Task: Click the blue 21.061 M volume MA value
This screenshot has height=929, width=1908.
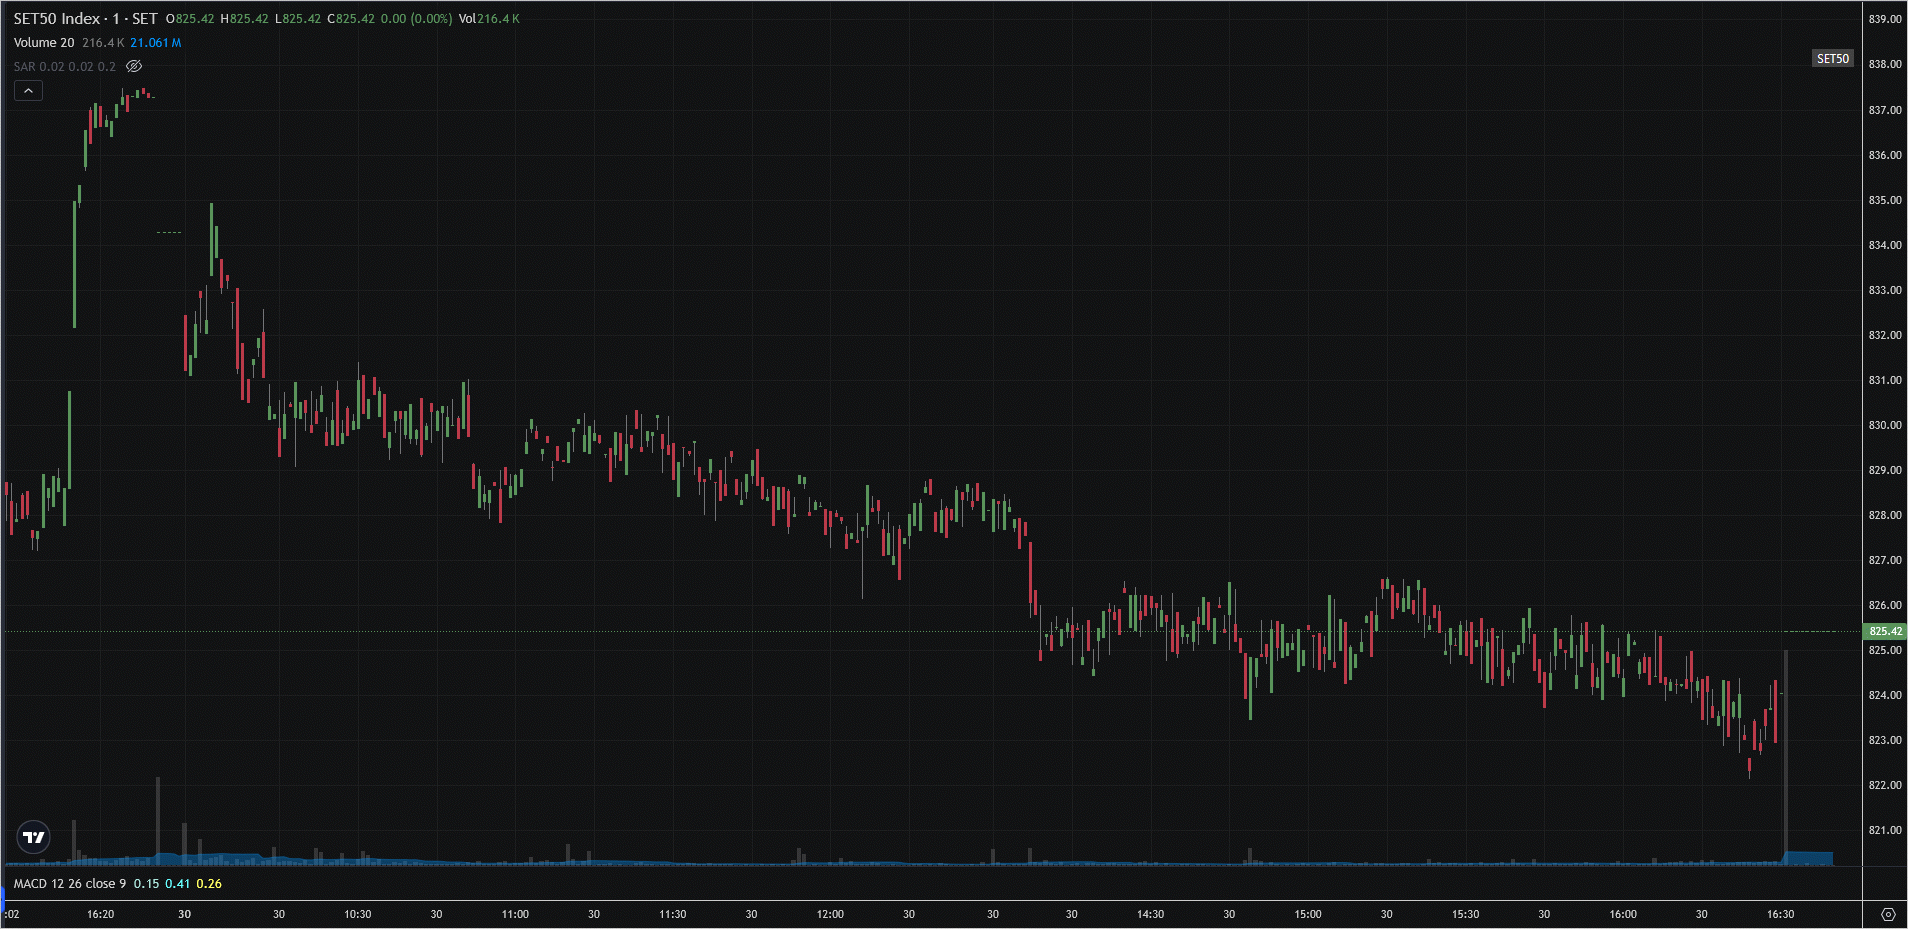Action: click(156, 43)
